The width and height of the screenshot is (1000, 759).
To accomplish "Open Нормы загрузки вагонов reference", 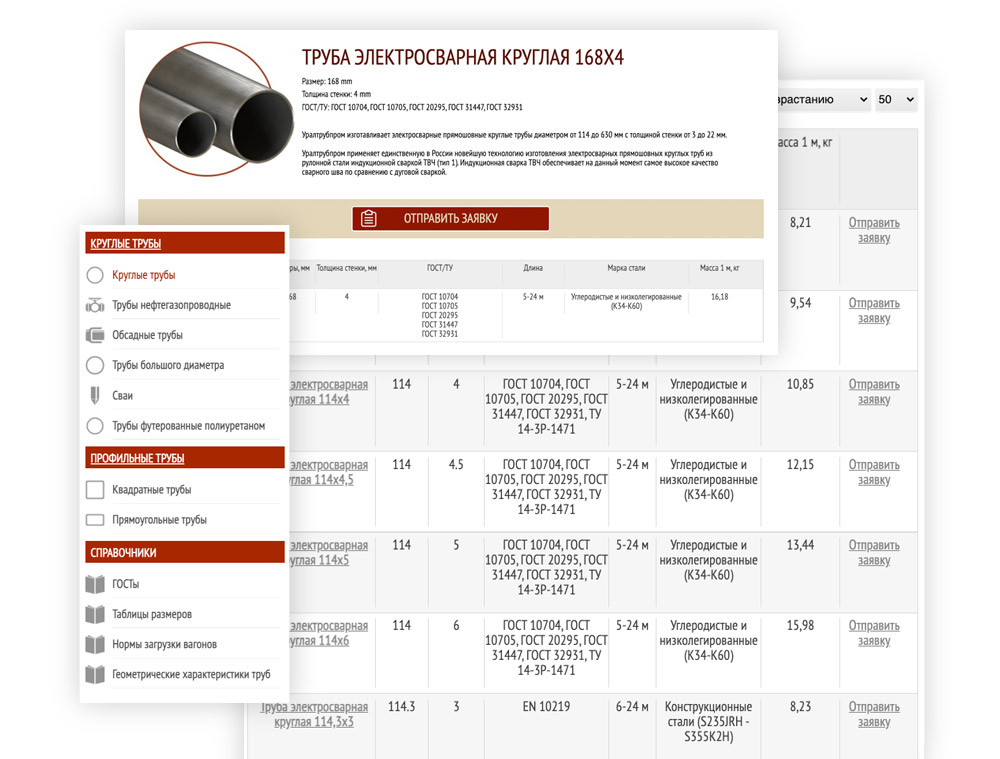I will (x=164, y=644).
